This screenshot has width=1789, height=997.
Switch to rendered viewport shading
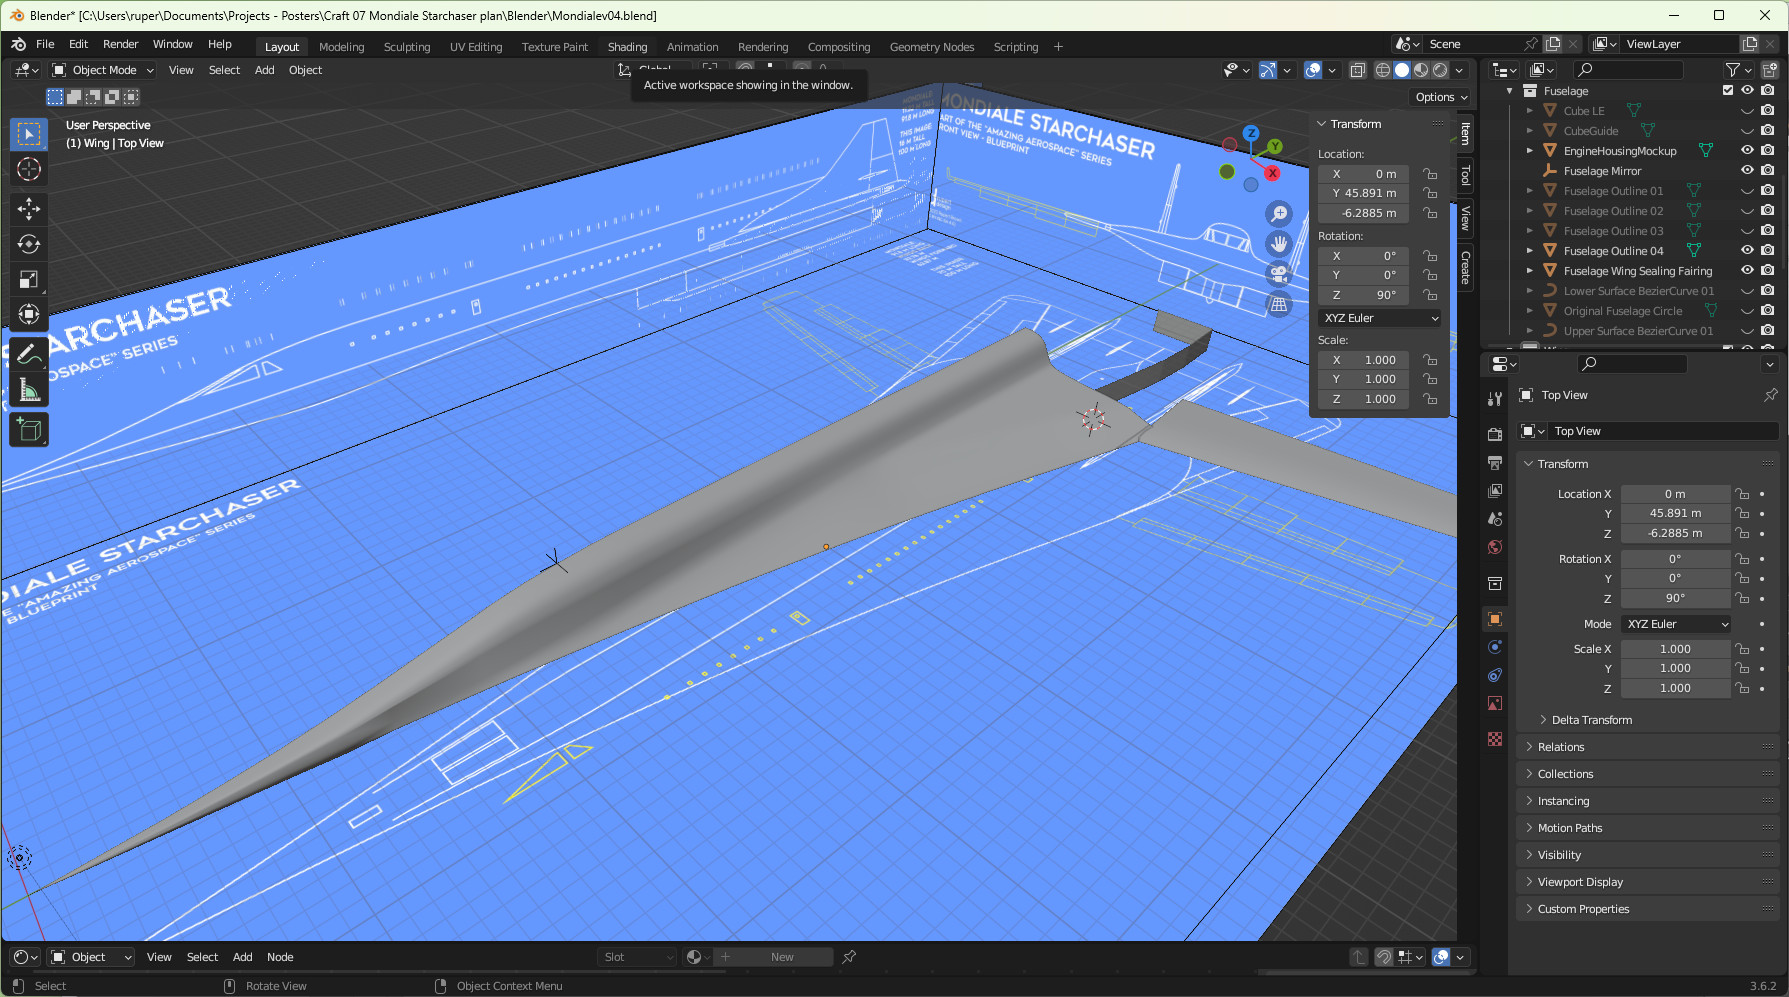click(x=1440, y=70)
